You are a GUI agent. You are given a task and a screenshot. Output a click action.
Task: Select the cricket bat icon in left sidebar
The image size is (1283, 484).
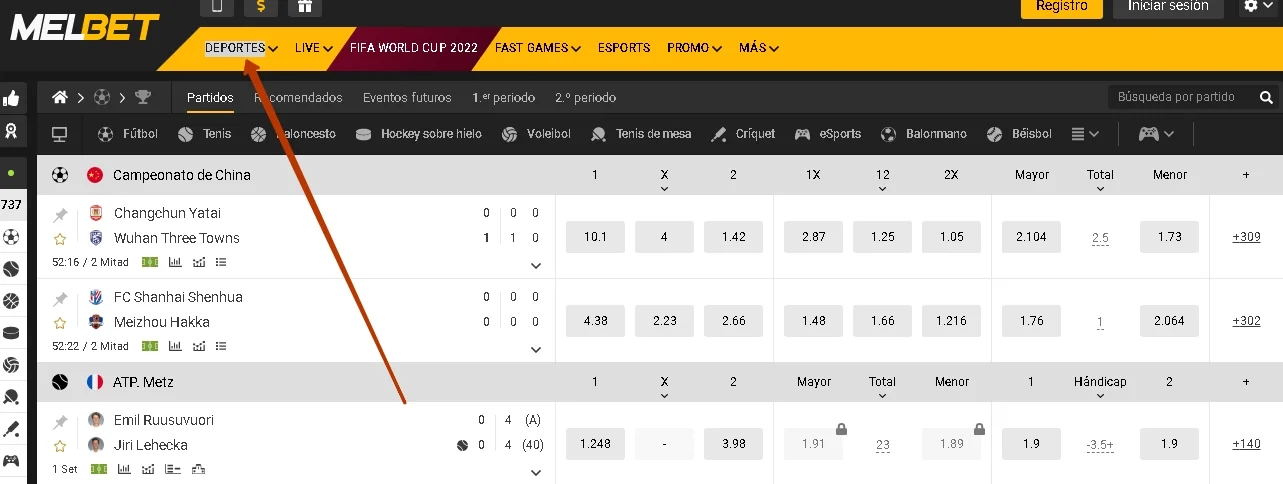click(11, 429)
